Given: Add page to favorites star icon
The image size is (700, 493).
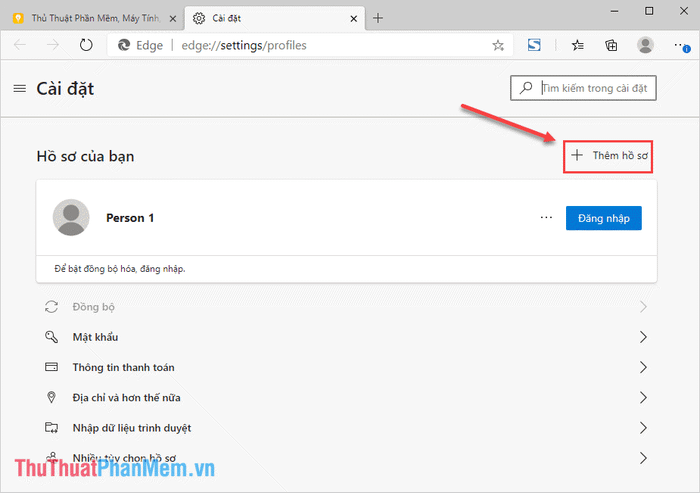Looking at the screenshot, I should 498,45.
